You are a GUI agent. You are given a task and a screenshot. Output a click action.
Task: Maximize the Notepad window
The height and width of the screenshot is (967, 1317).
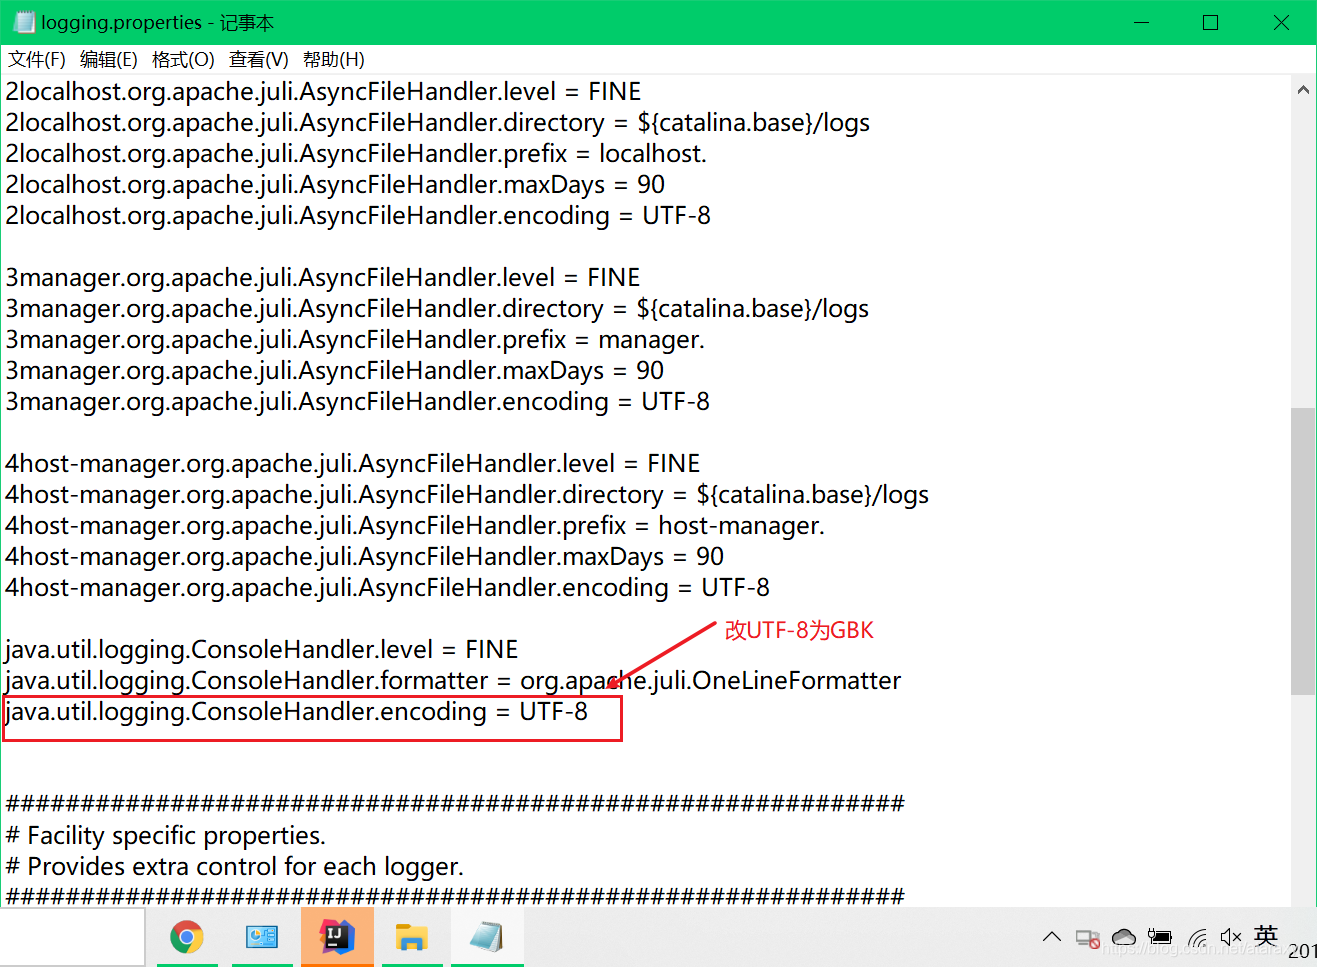click(x=1211, y=22)
